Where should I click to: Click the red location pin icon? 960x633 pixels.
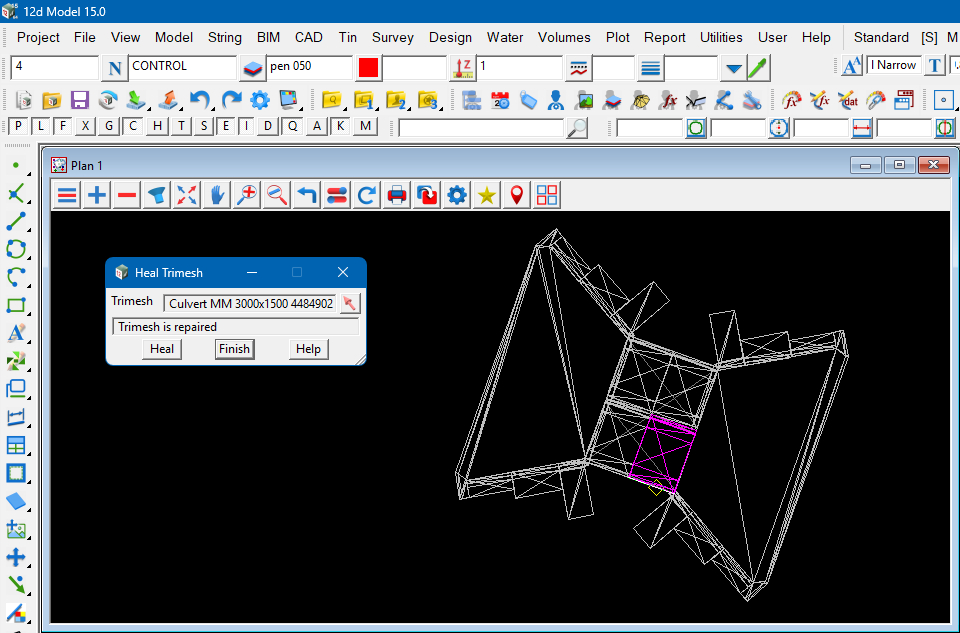(517, 195)
